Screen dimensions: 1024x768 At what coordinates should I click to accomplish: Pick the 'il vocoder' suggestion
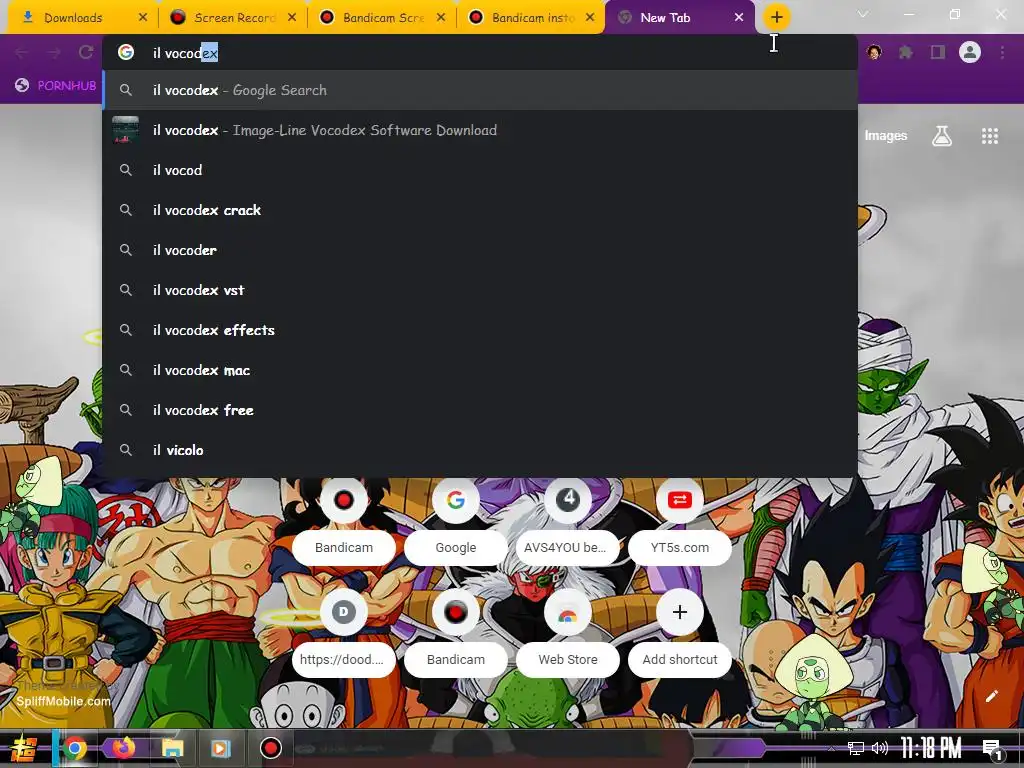480,250
